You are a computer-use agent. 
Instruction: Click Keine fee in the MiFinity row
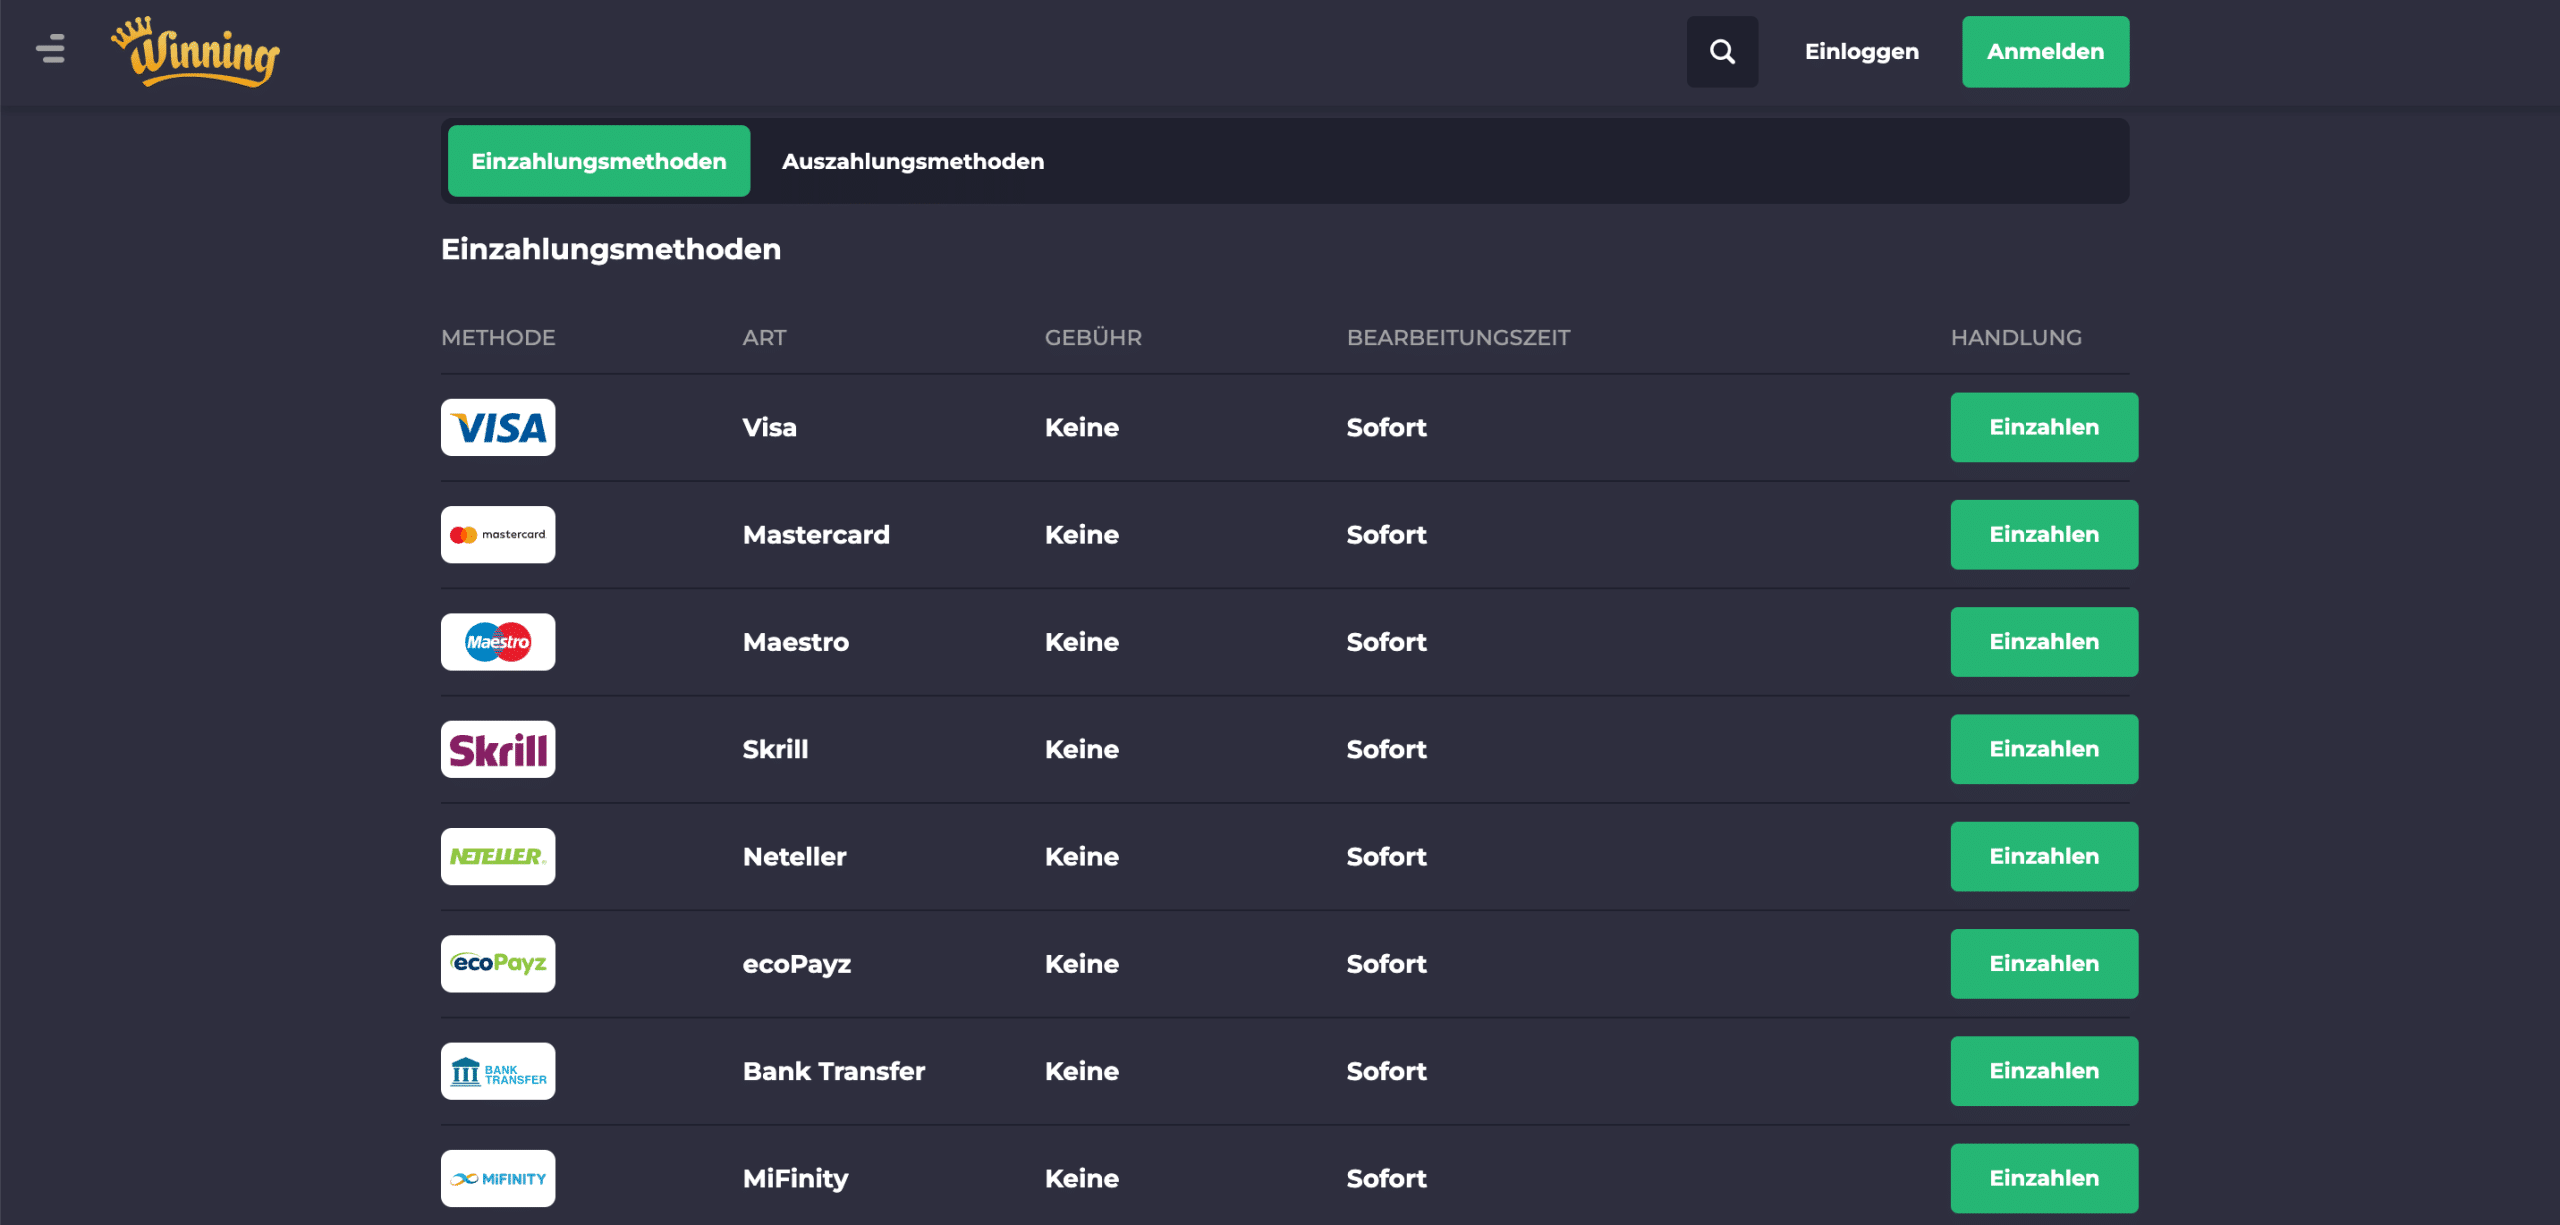click(1081, 1178)
